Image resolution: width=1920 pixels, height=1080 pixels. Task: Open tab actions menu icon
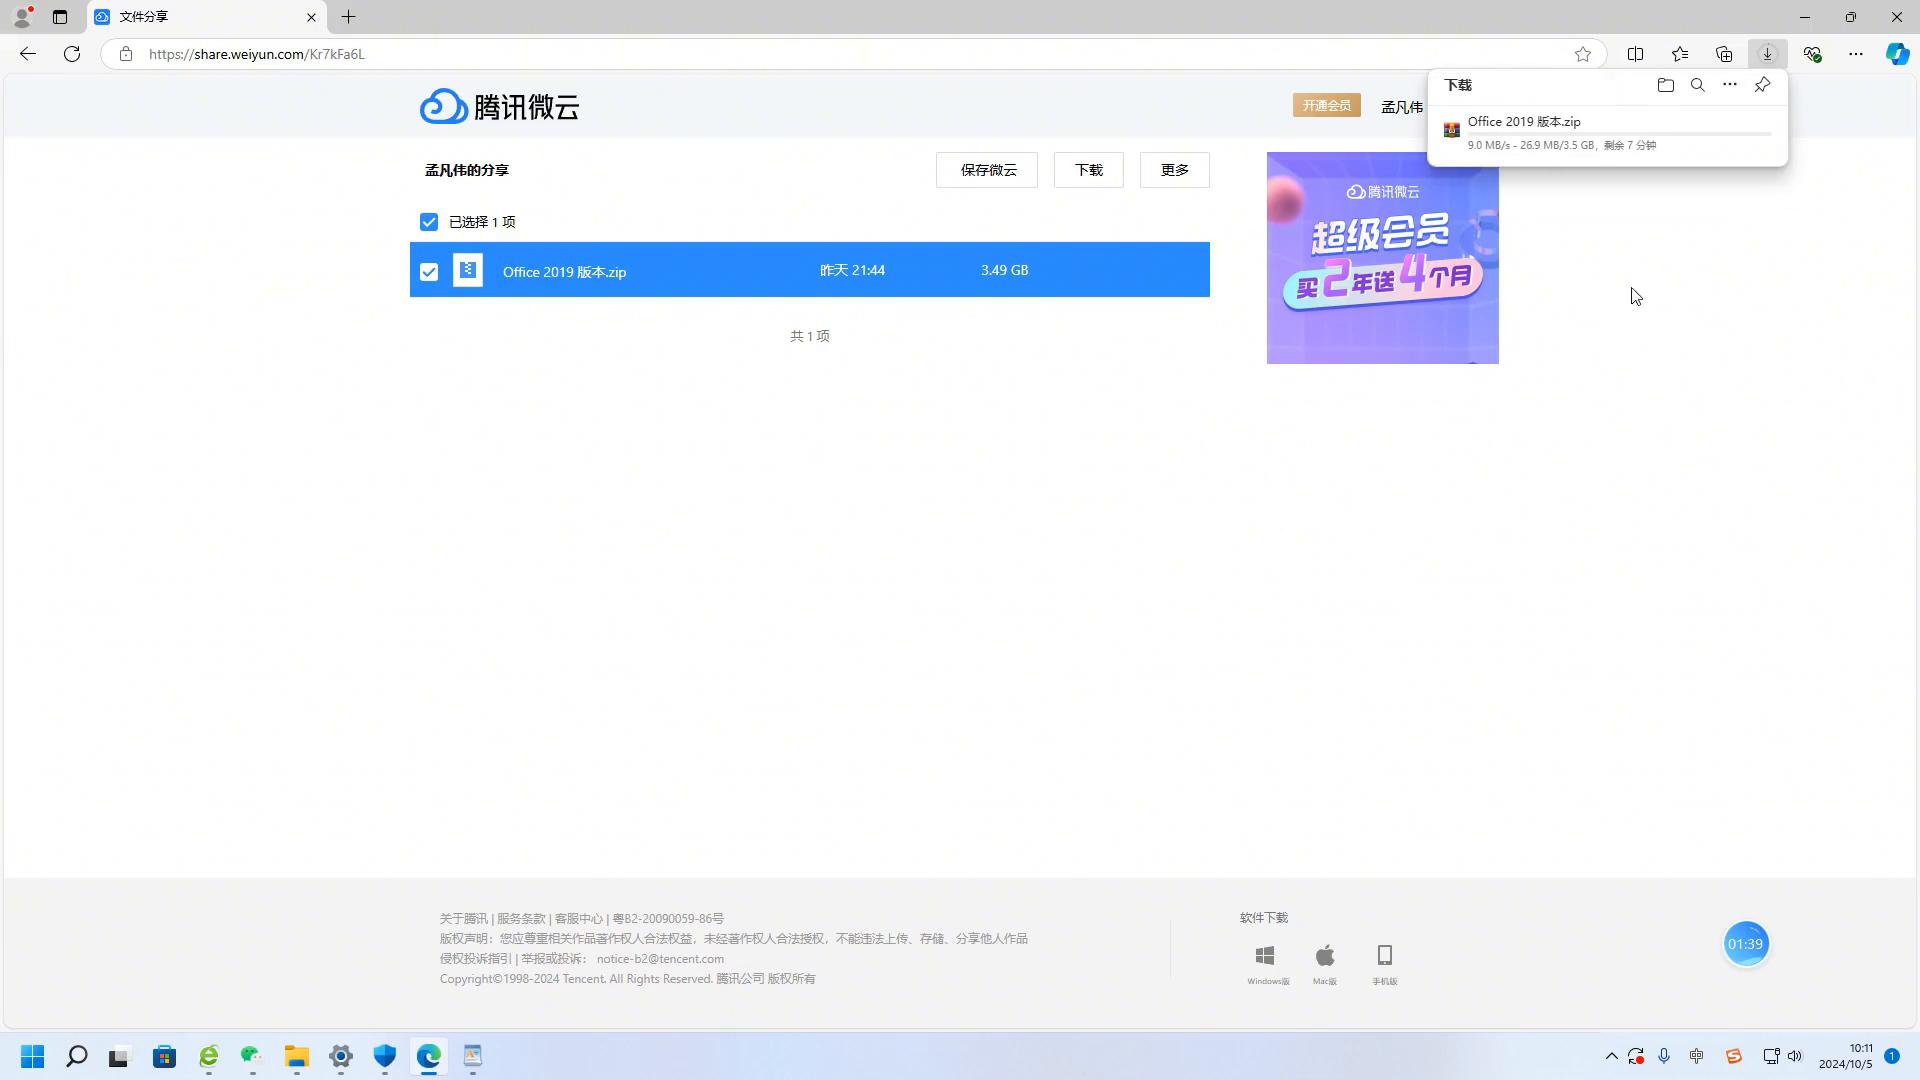point(60,17)
